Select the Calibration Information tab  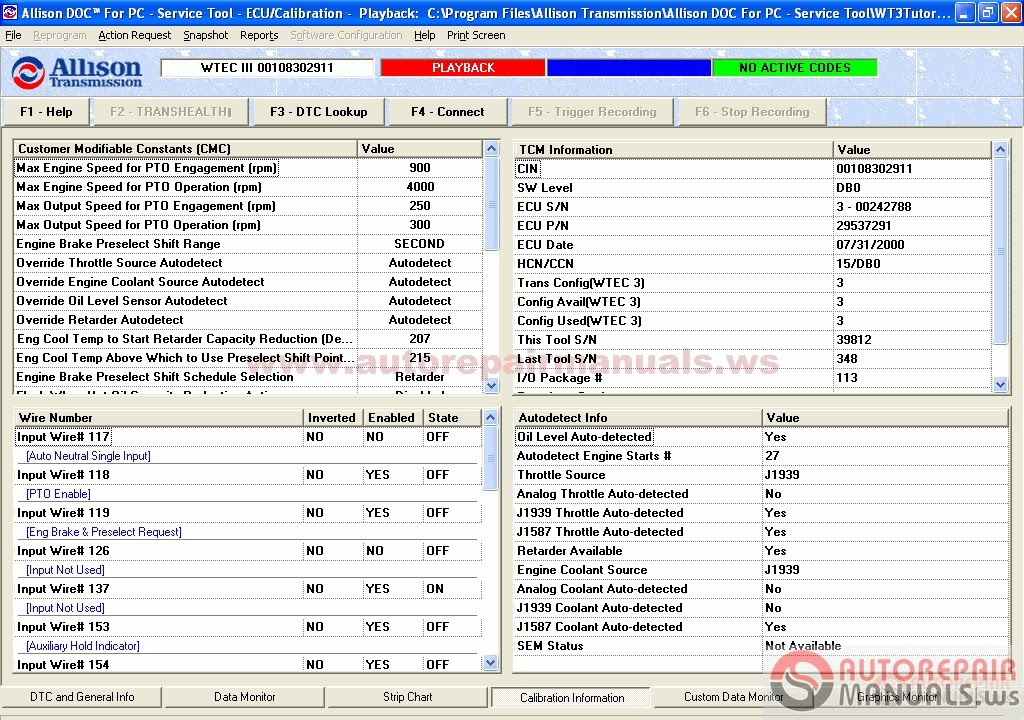point(571,698)
